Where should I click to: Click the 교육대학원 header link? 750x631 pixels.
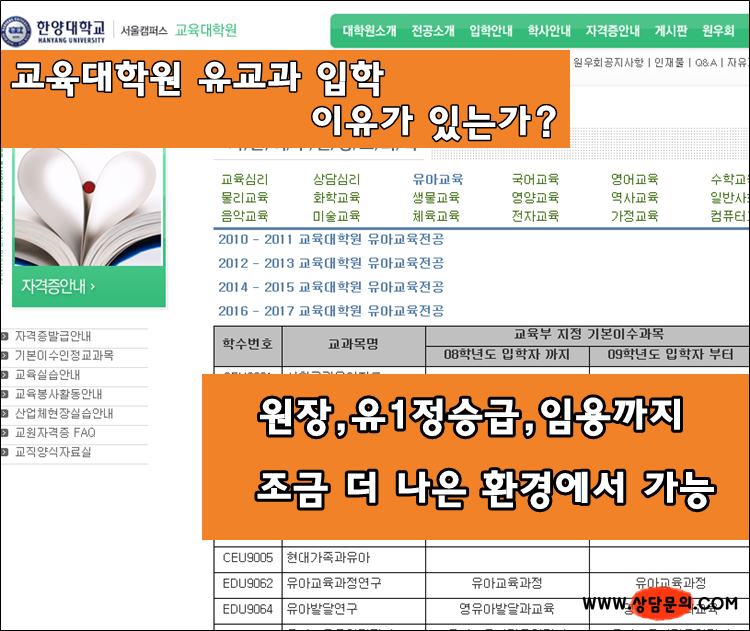206,30
